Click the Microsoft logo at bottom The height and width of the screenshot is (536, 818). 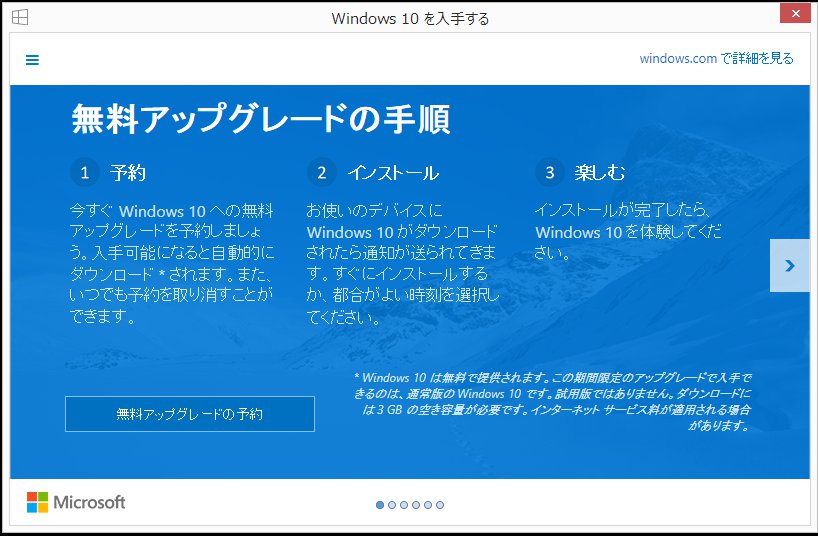coord(76,502)
